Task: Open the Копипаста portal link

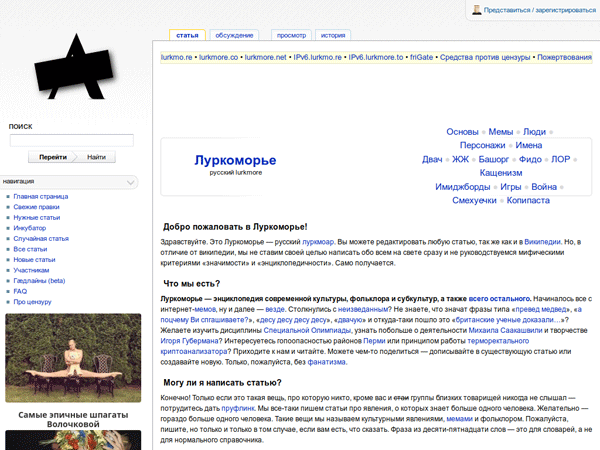Action: pyautogui.click(x=528, y=201)
